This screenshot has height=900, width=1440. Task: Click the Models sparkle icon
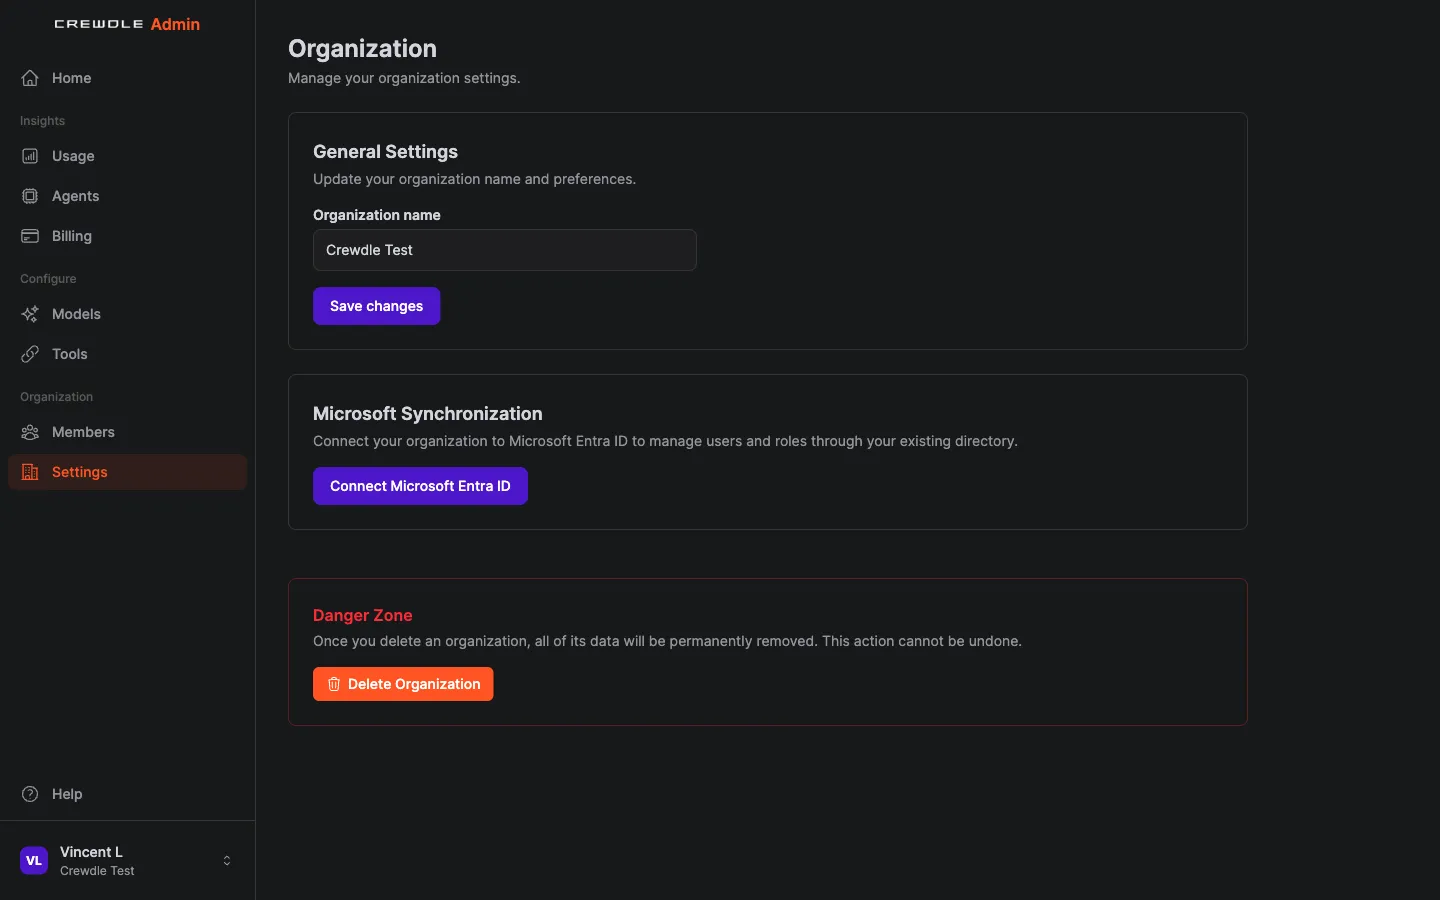click(x=30, y=314)
